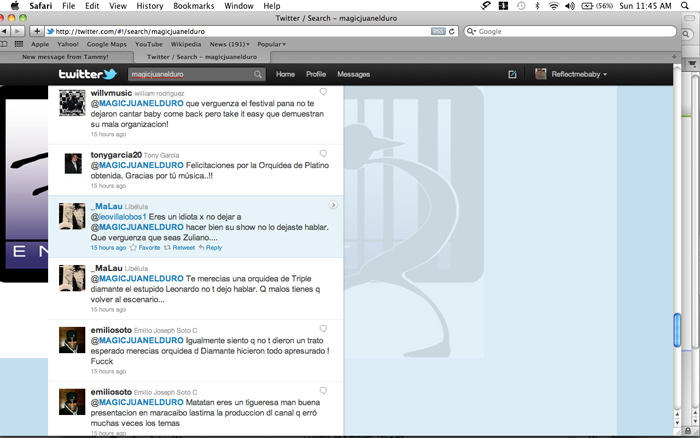Open a new tab with plus button
Viewport: 700px width, 438px height.
point(674,57)
